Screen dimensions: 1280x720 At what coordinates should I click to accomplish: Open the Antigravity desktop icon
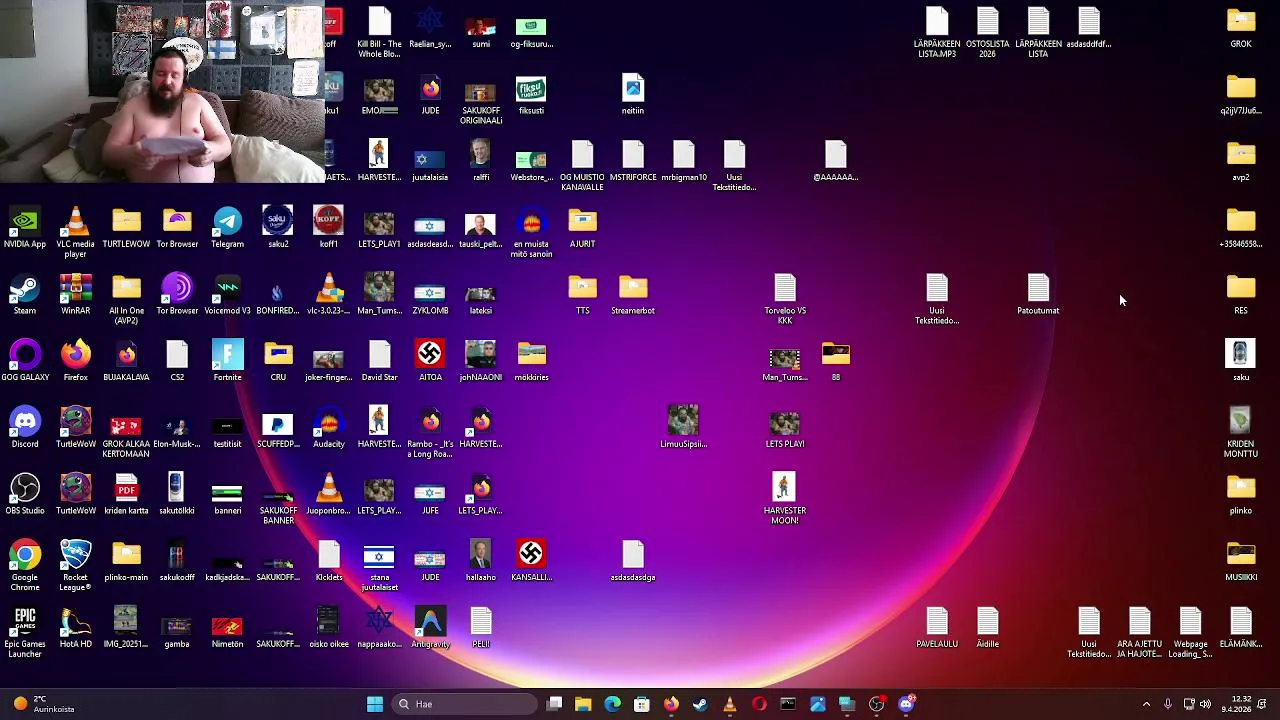(430, 628)
